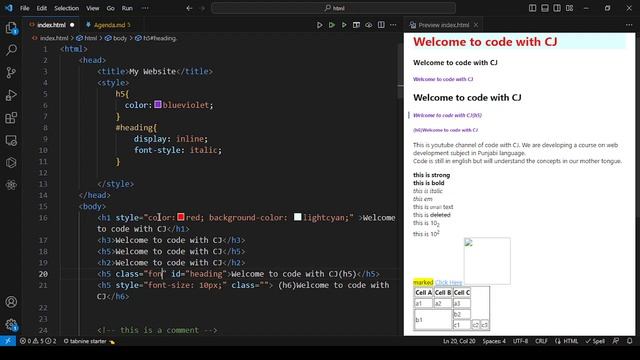Open Run and Debug view
The width and height of the screenshot is (640, 360).
(11, 95)
